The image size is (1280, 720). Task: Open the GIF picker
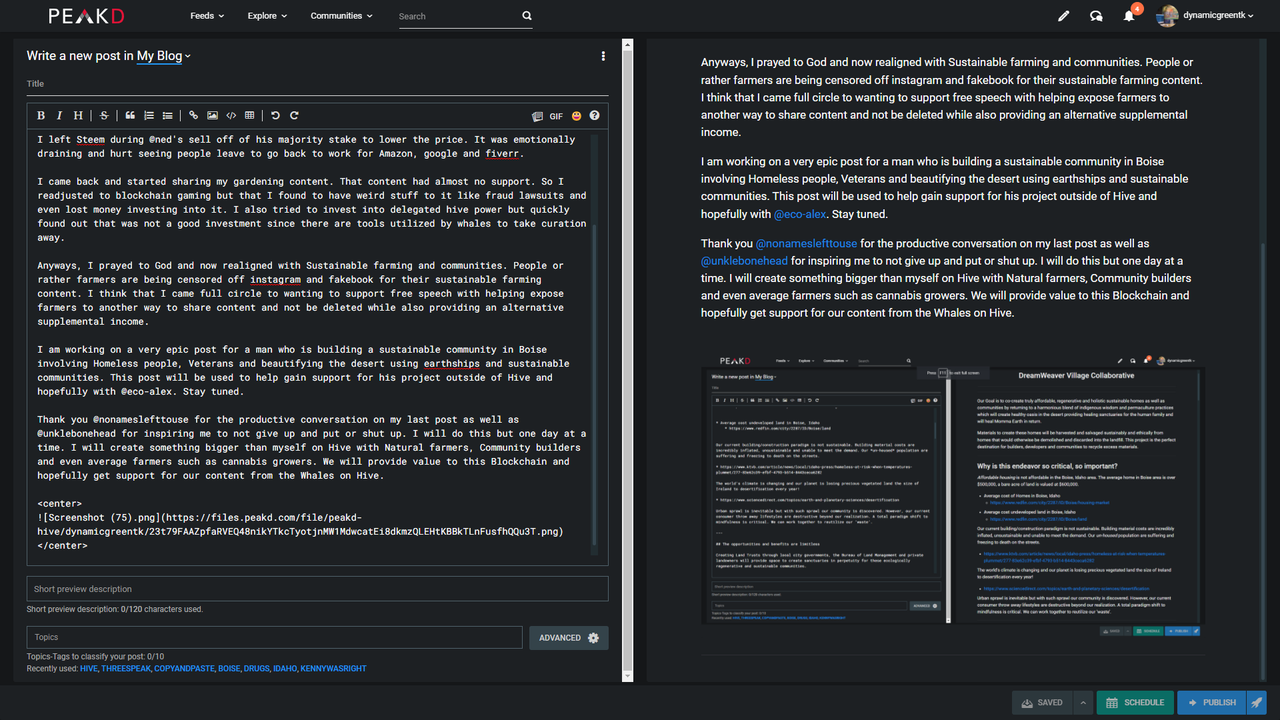point(556,116)
